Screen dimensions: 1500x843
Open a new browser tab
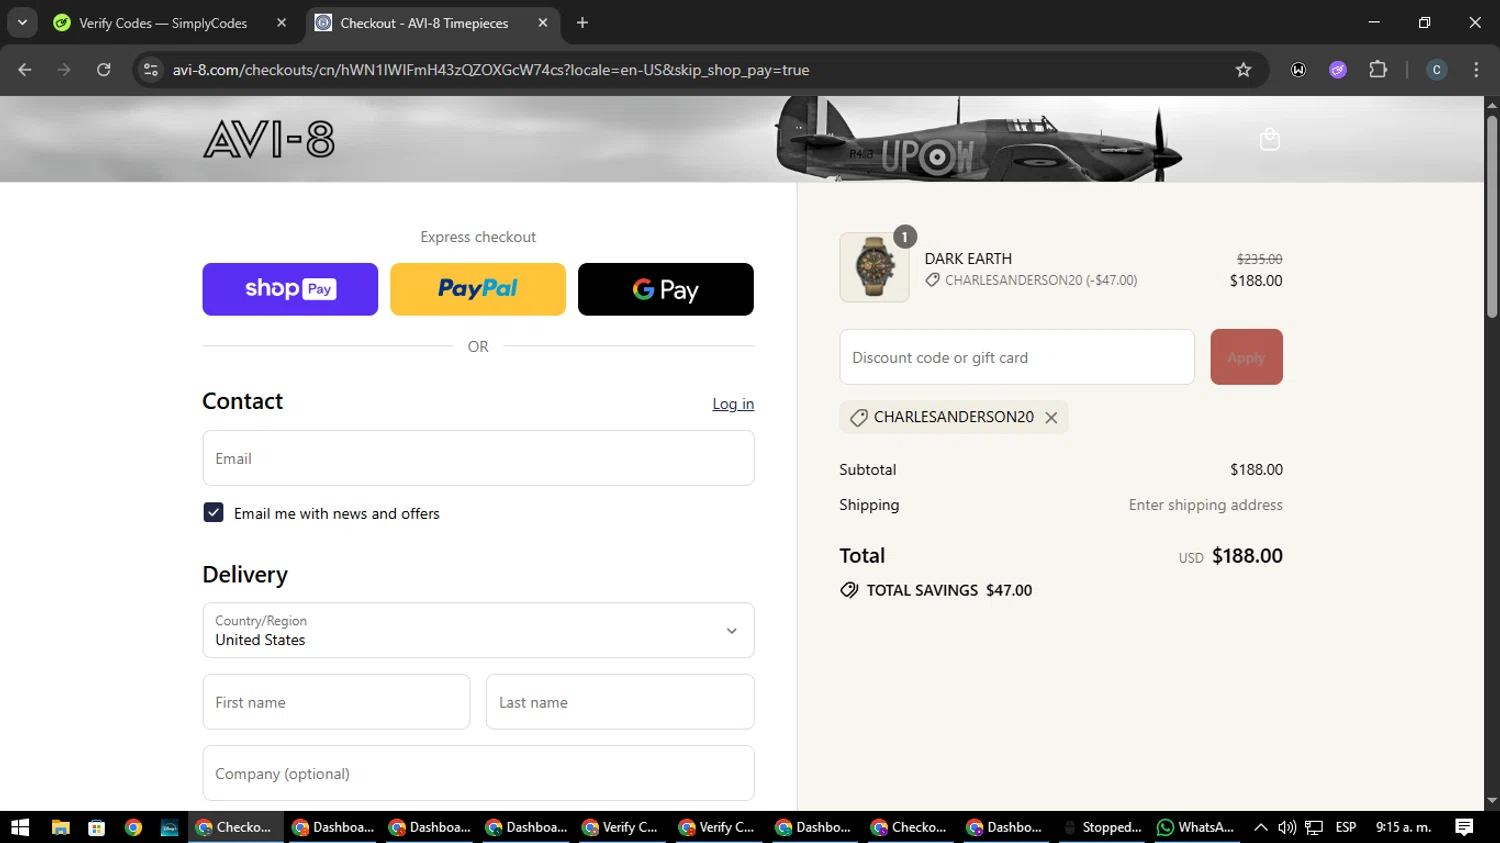582,23
